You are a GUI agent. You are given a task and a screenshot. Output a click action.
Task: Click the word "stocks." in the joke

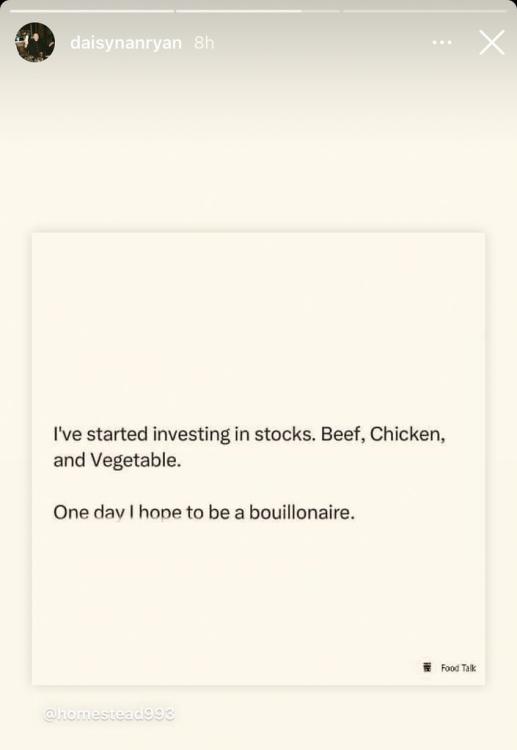[285, 434]
